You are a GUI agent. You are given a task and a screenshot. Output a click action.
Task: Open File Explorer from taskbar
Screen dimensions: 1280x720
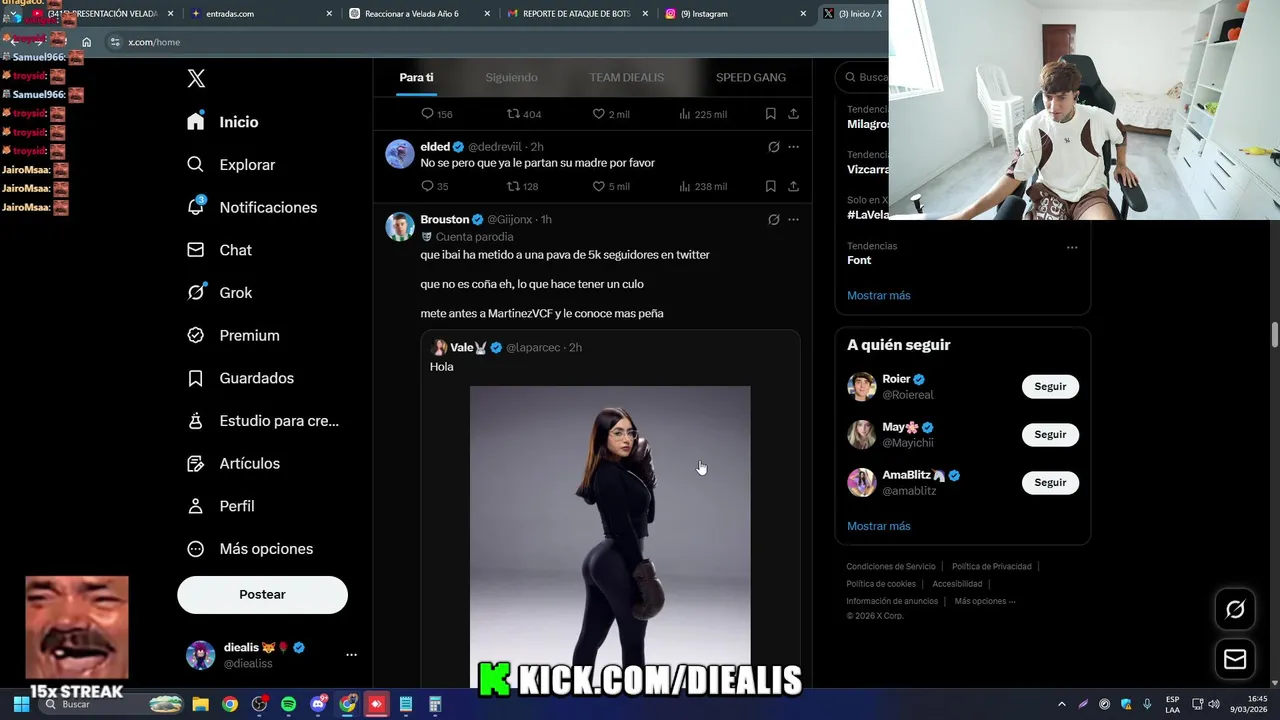pos(200,704)
